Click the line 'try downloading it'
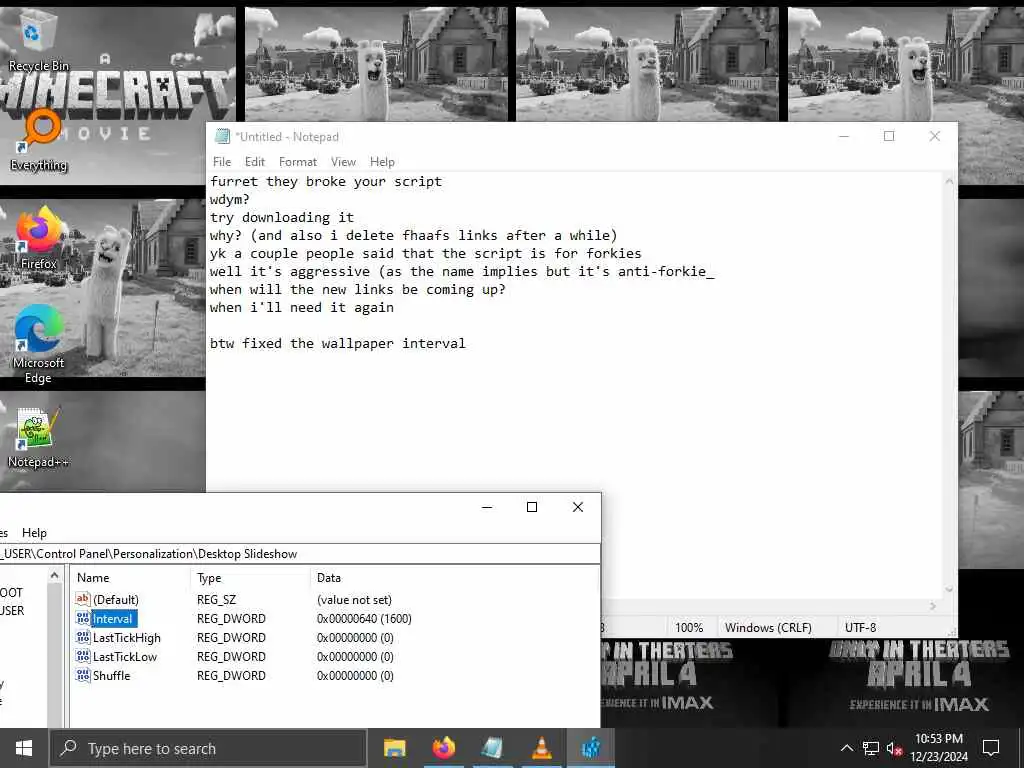1024x768 pixels. [281, 217]
